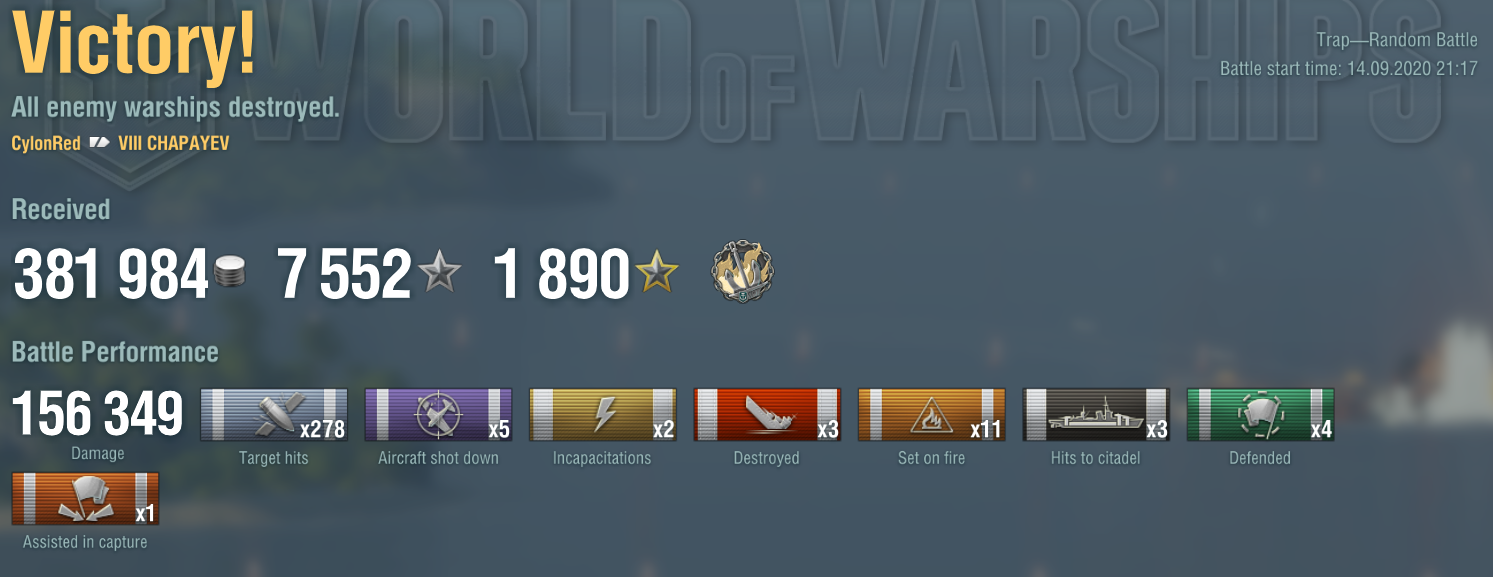Screen dimensions: 1493x577
Task: Click the gold free XP star
Action: [656, 272]
